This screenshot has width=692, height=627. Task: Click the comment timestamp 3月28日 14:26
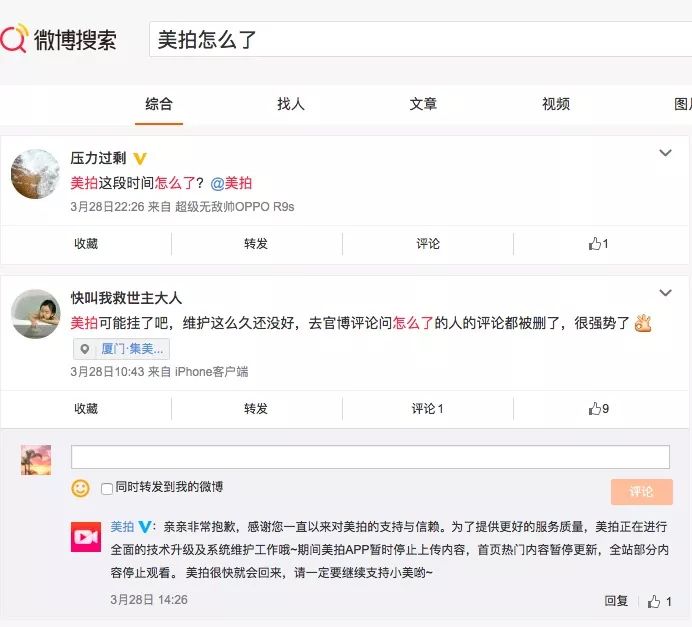click(149, 600)
